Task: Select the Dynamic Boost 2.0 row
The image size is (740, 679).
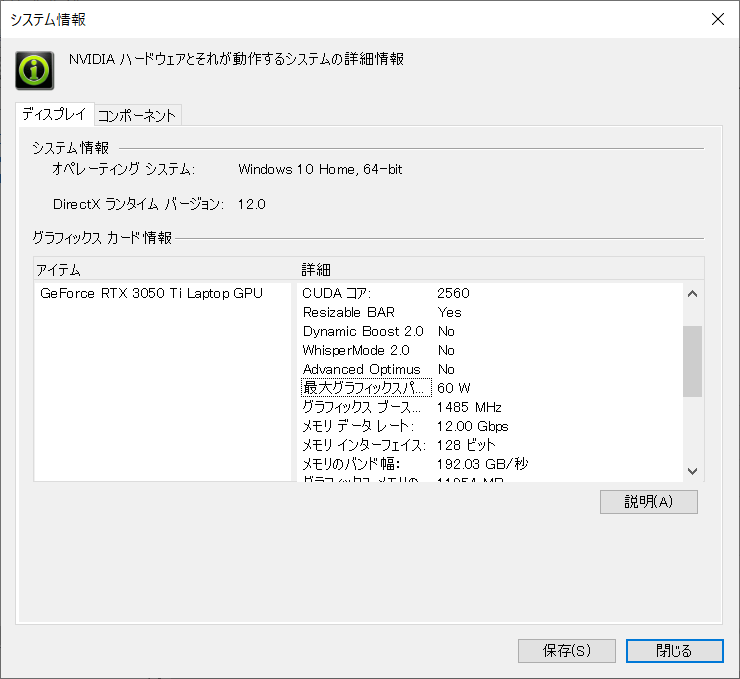Action: tap(363, 331)
